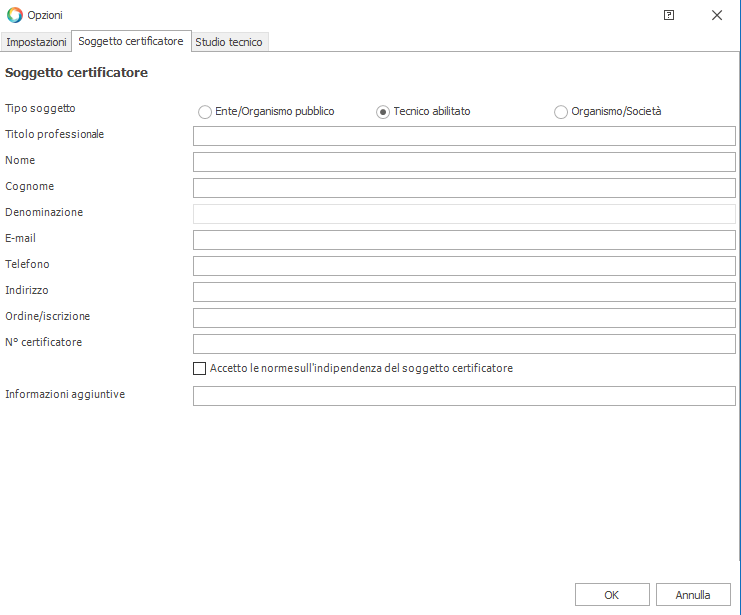
Task: Switch to the Impostazioni tab
Action: pyautogui.click(x=36, y=42)
